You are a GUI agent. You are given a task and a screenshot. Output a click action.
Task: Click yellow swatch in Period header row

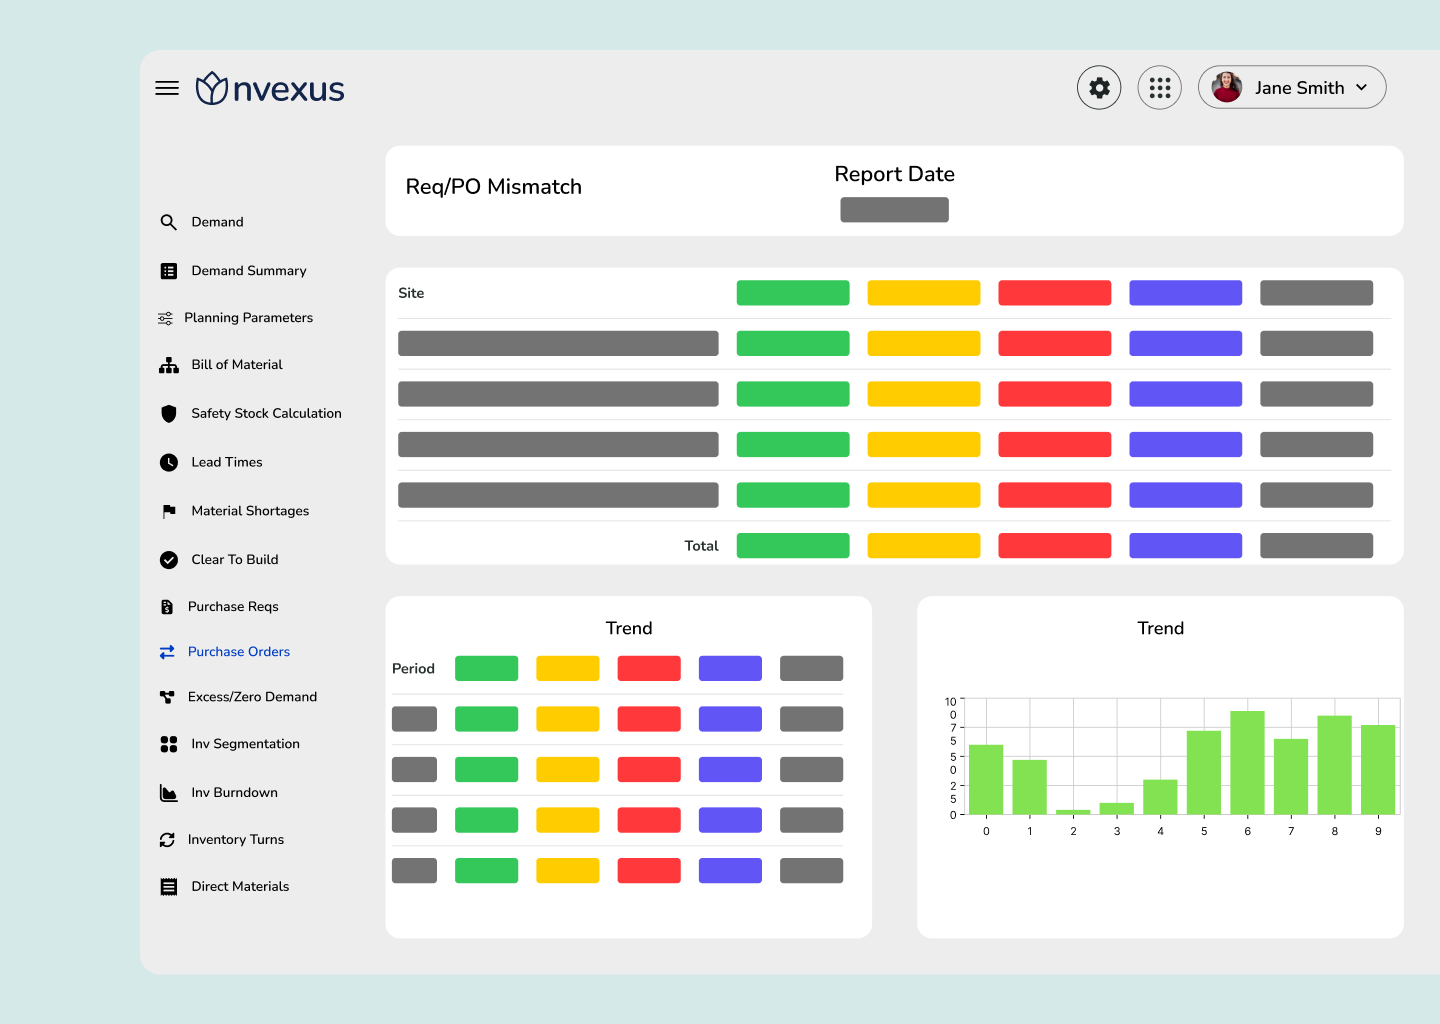click(x=568, y=669)
